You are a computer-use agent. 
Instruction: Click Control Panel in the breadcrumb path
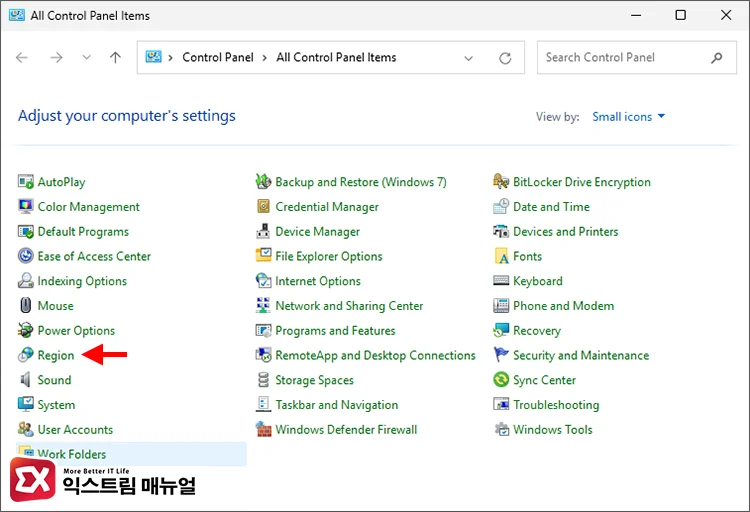pos(217,58)
